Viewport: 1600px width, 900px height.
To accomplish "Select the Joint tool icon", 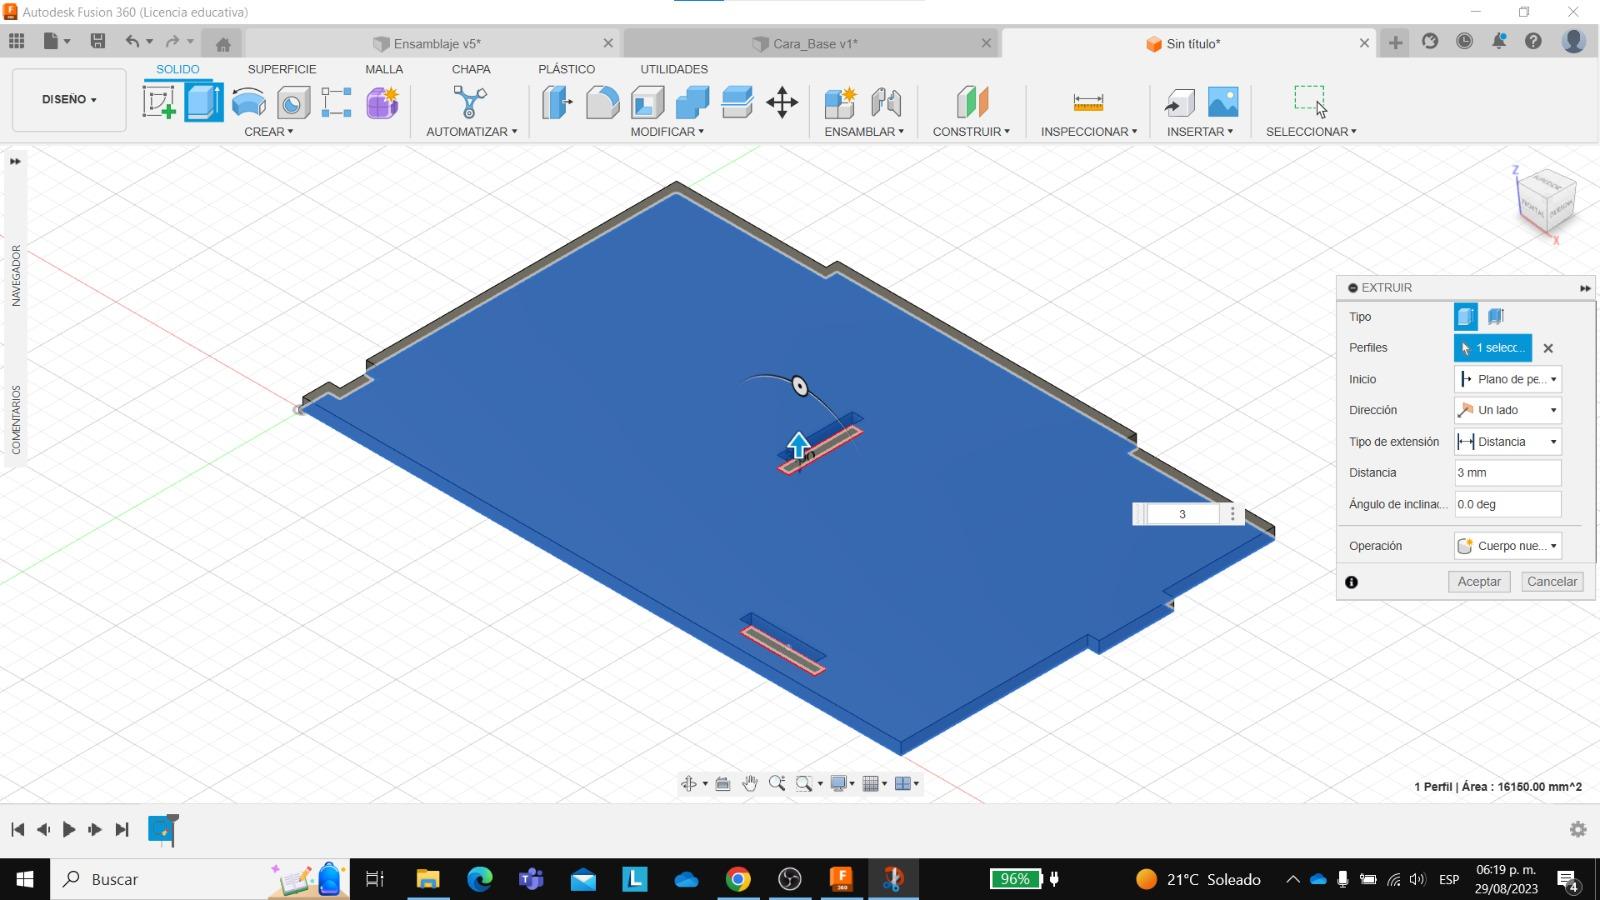I will tap(886, 102).
